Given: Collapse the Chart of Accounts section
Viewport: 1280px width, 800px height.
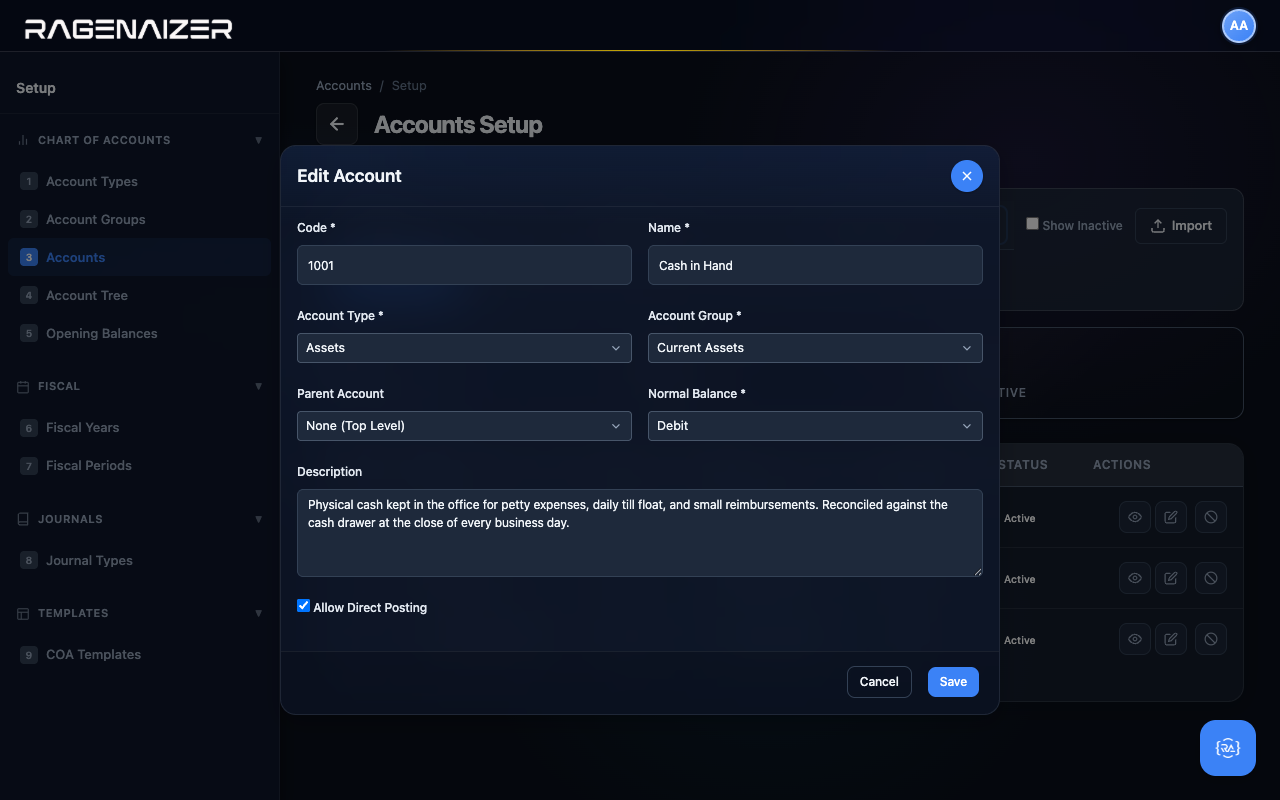Looking at the screenshot, I should pos(259,140).
